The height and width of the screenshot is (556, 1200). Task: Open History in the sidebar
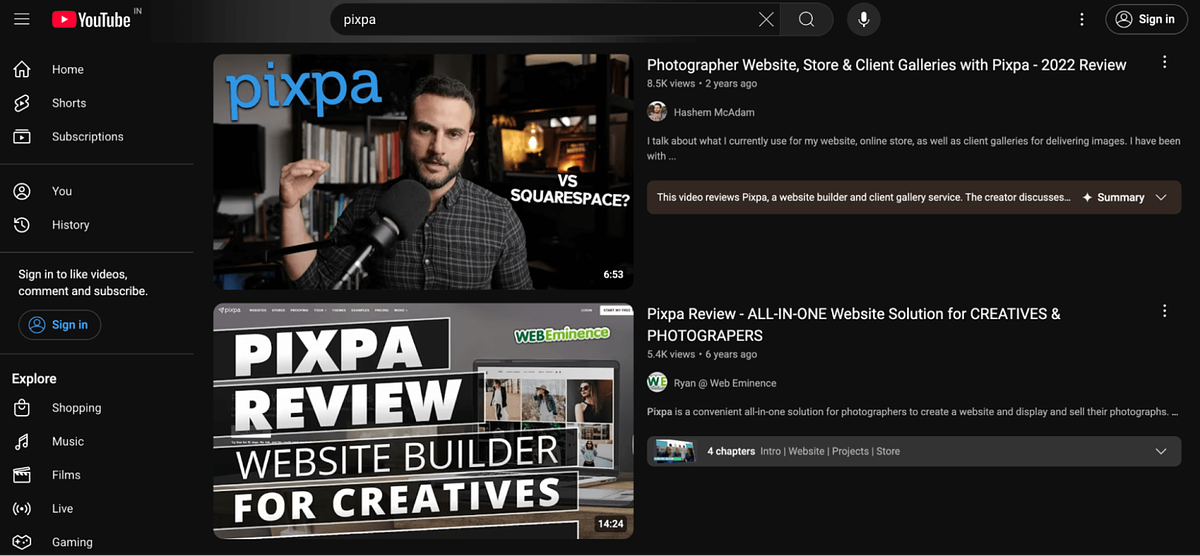pos(70,225)
